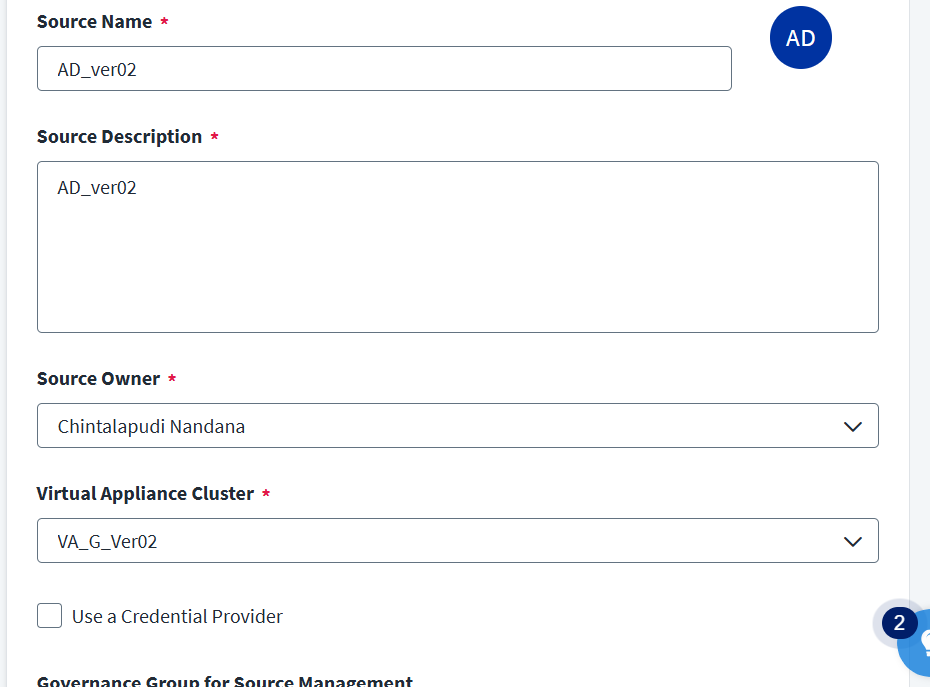Click the required asterisk beside Source Name

click(164, 22)
